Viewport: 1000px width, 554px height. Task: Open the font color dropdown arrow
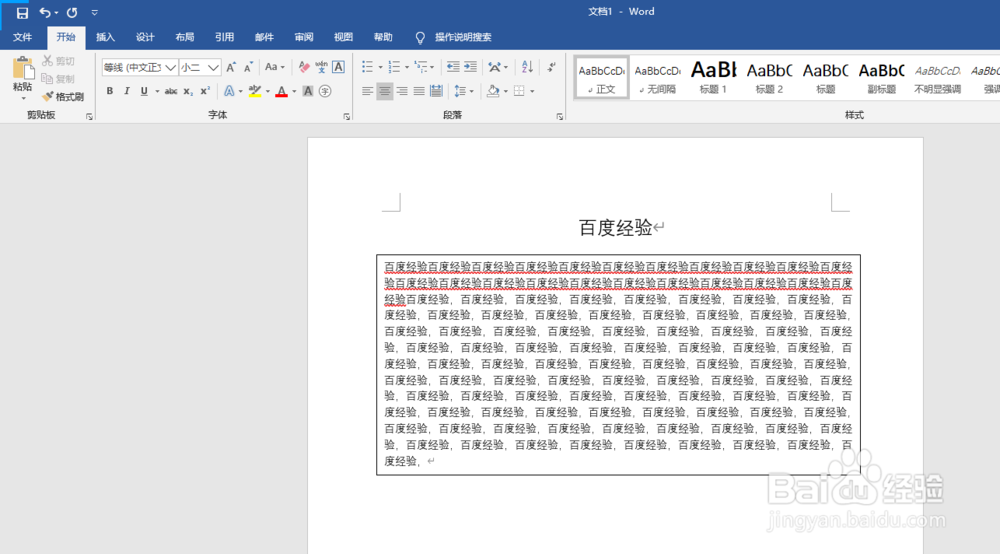pyautogui.click(x=294, y=91)
